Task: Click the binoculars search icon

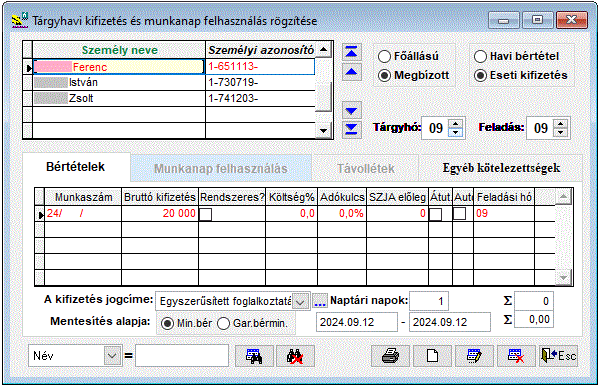Action: [254, 356]
